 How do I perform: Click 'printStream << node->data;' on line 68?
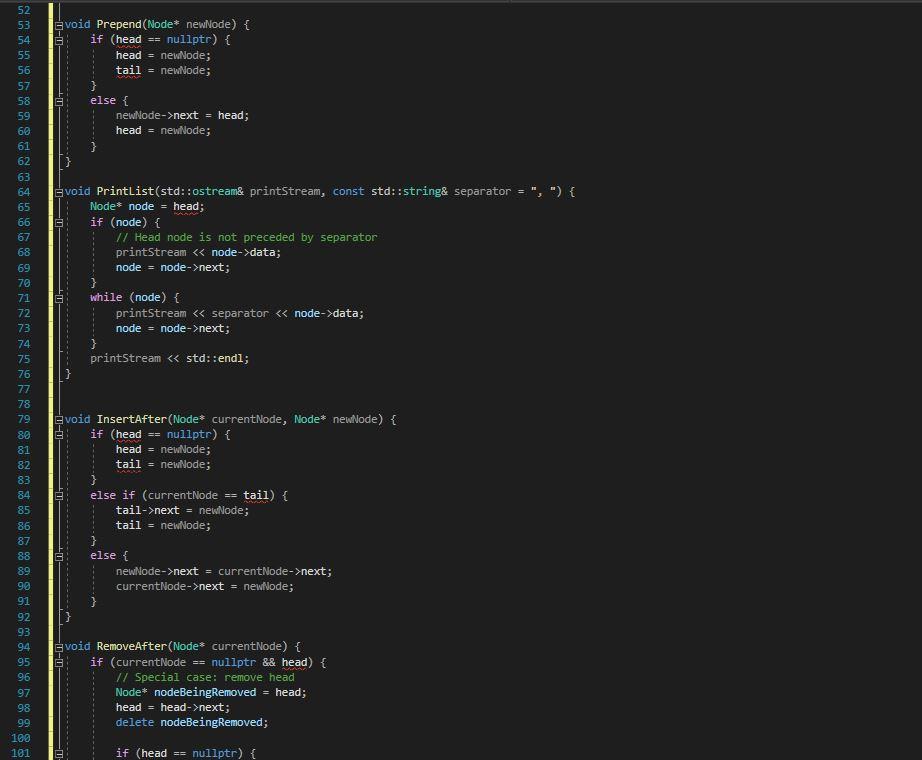pos(199,252)
